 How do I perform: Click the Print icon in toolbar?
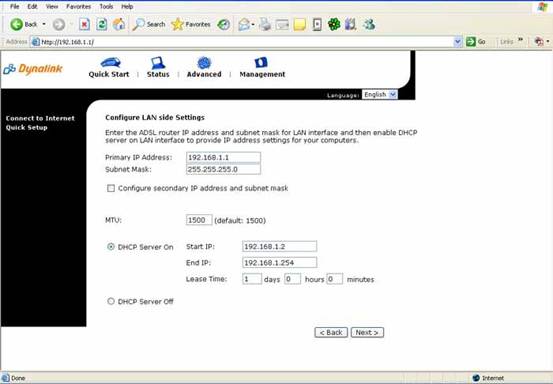265,24
